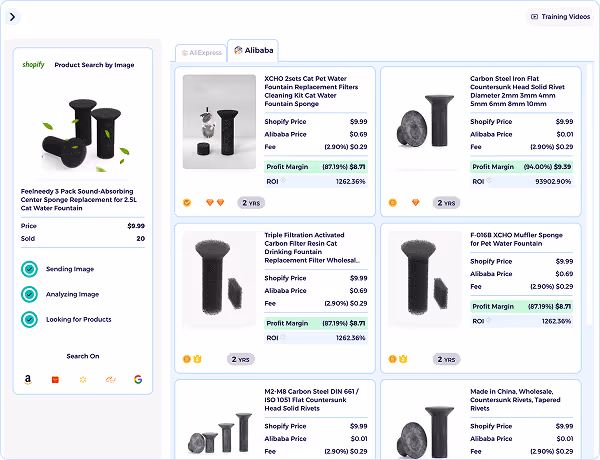The image size is (600, 460).
Task: Select the Alibaba tab
Action: (253, 50)
